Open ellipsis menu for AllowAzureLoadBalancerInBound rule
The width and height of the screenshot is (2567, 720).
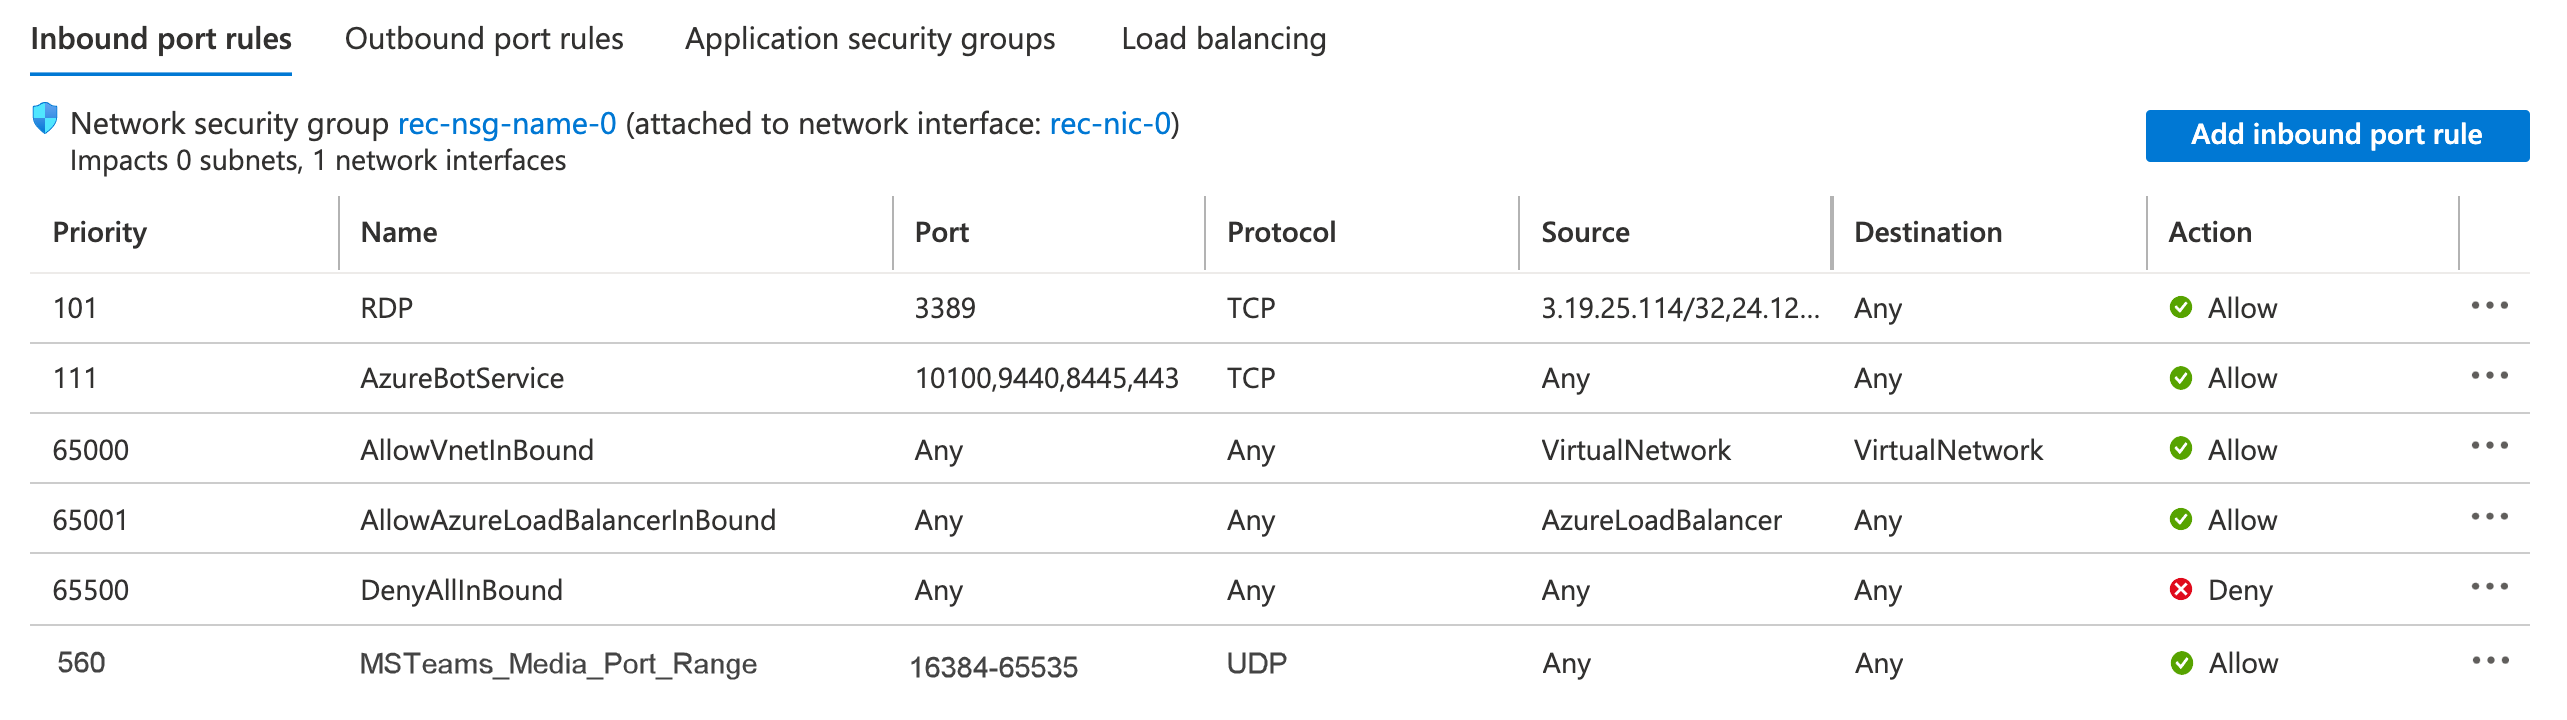point(2489,517)
